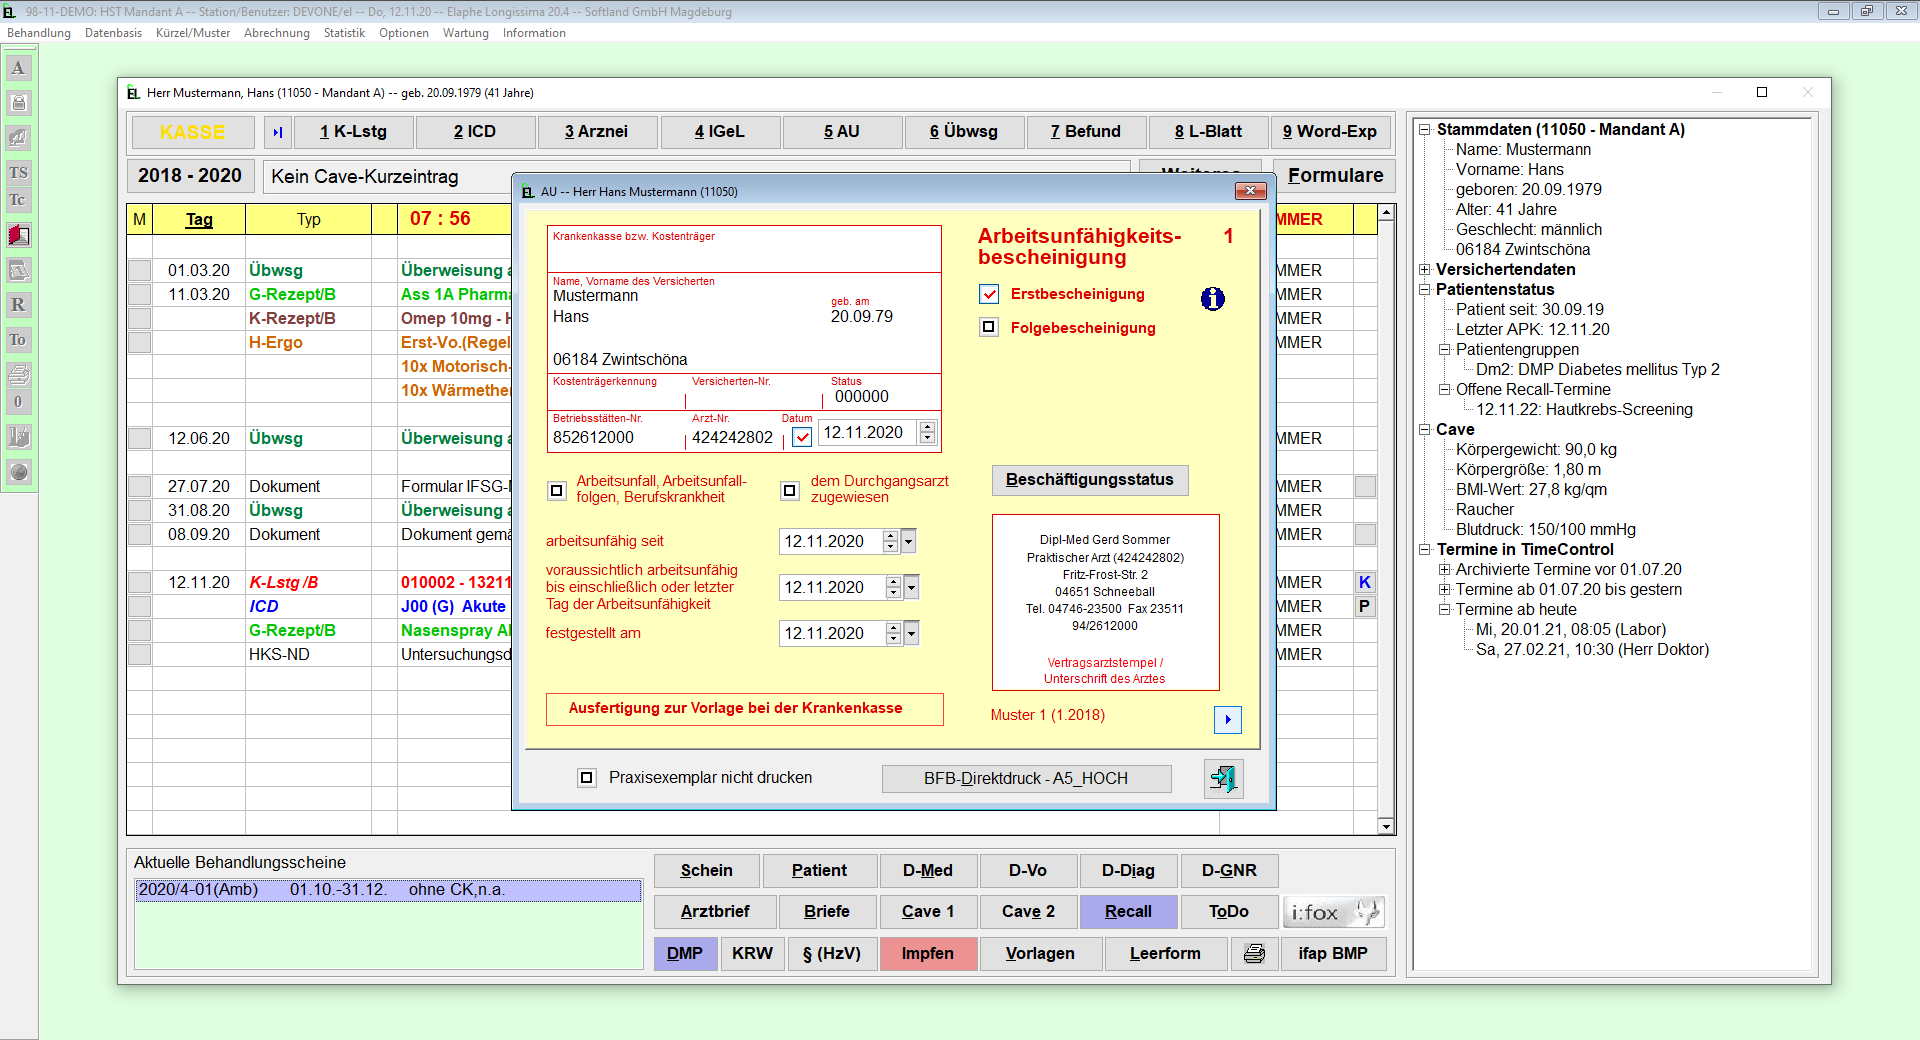
Task: Select the TS icon in the left sidebar
Action: 18,172
